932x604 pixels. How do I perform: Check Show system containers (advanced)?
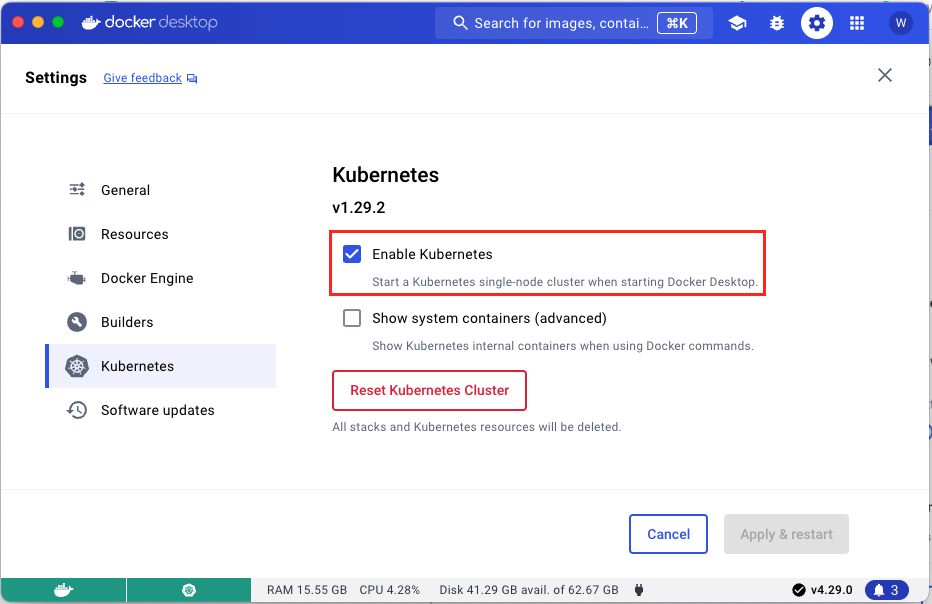coord(352,318)
